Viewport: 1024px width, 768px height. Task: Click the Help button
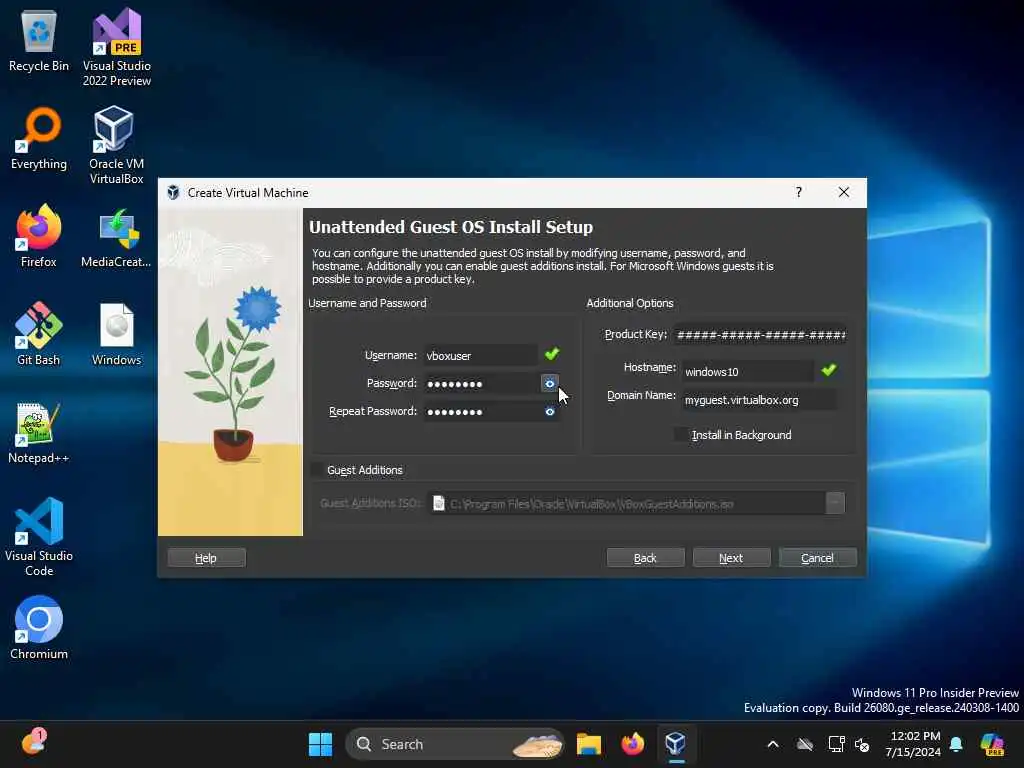[206, 558]
